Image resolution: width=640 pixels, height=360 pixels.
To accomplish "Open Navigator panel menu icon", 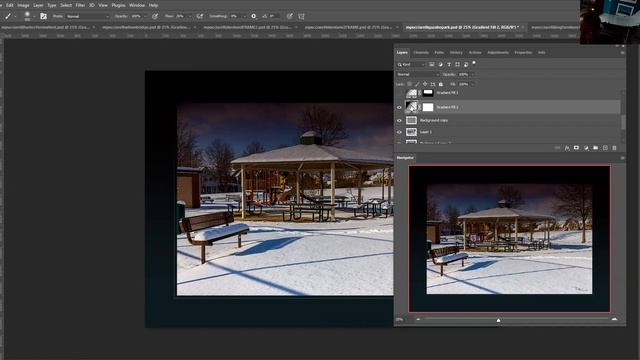I will pos(622,158).
